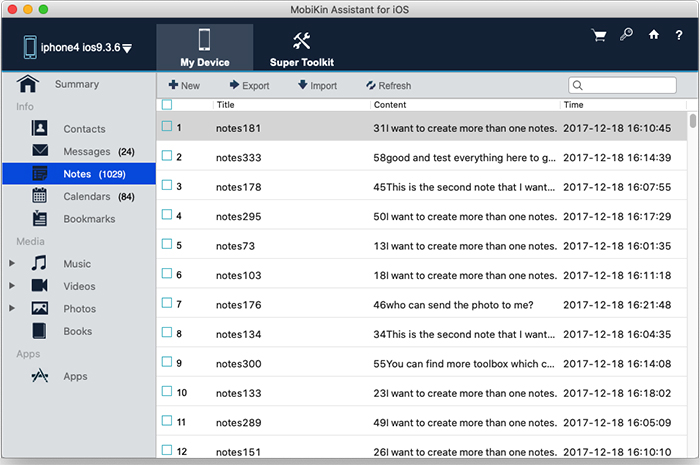Click the Export arrow icon
Screen dimensions: 700x465
pos(234,84)
